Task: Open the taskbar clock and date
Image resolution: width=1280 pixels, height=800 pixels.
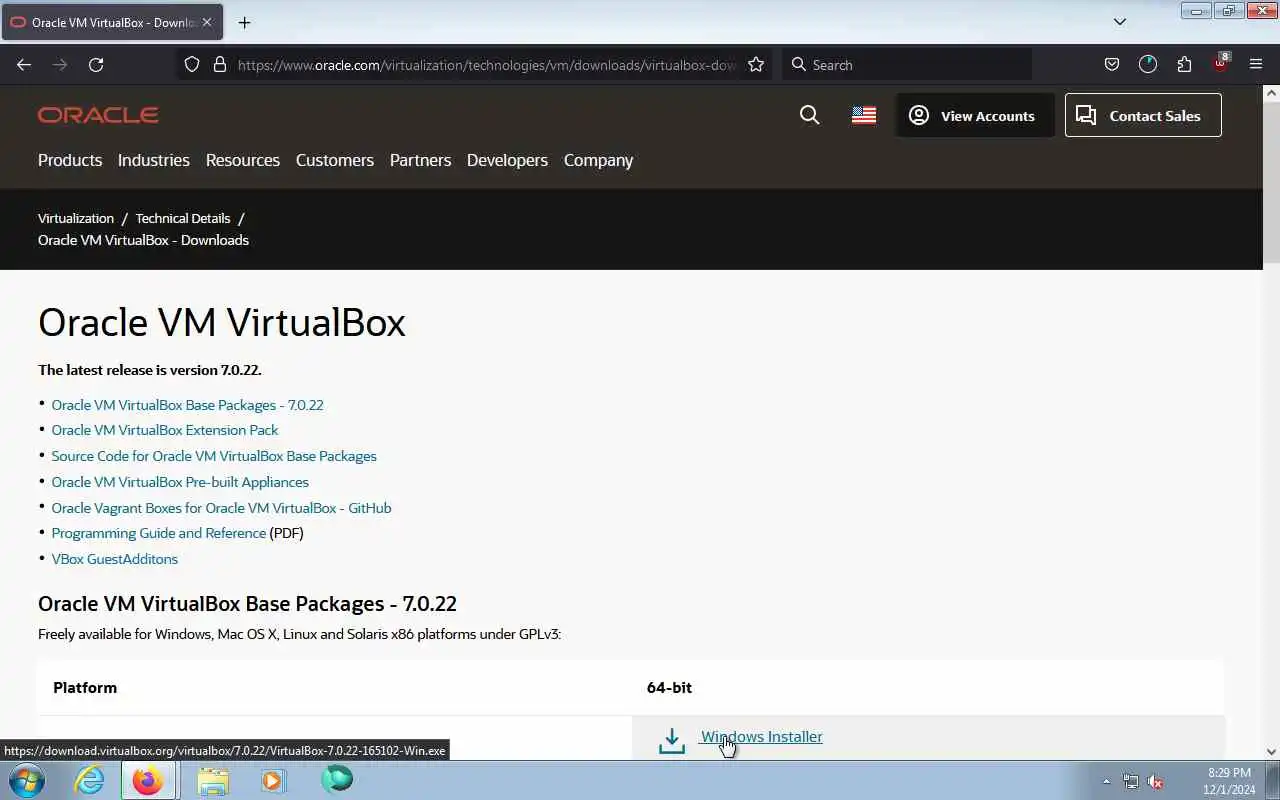Action: coord(1229,781)
